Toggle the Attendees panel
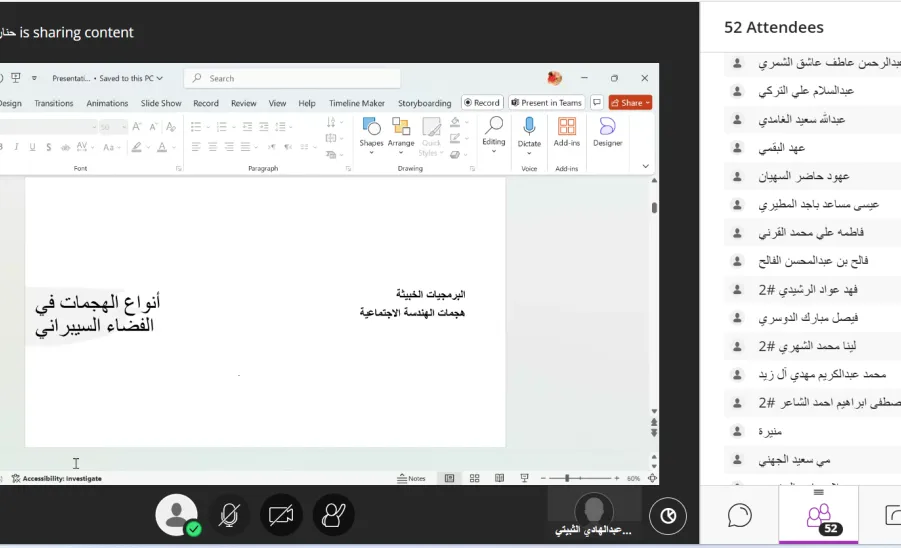The image size is (901, 548). click(819, 517)
